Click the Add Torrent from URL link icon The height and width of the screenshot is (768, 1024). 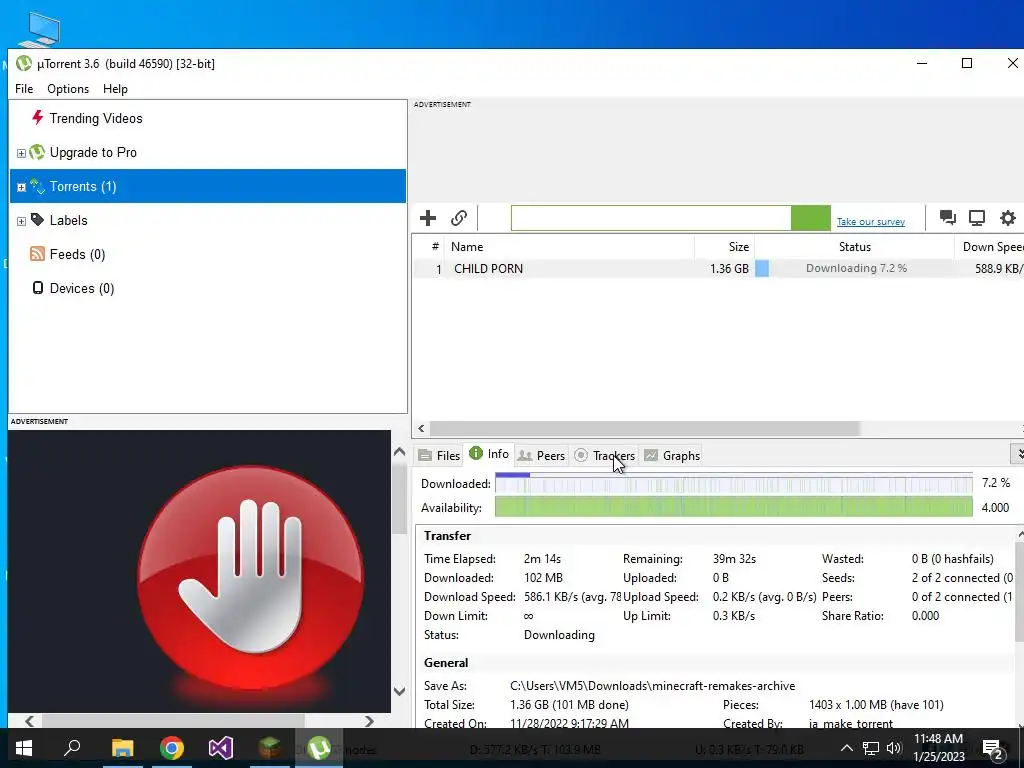459,218
